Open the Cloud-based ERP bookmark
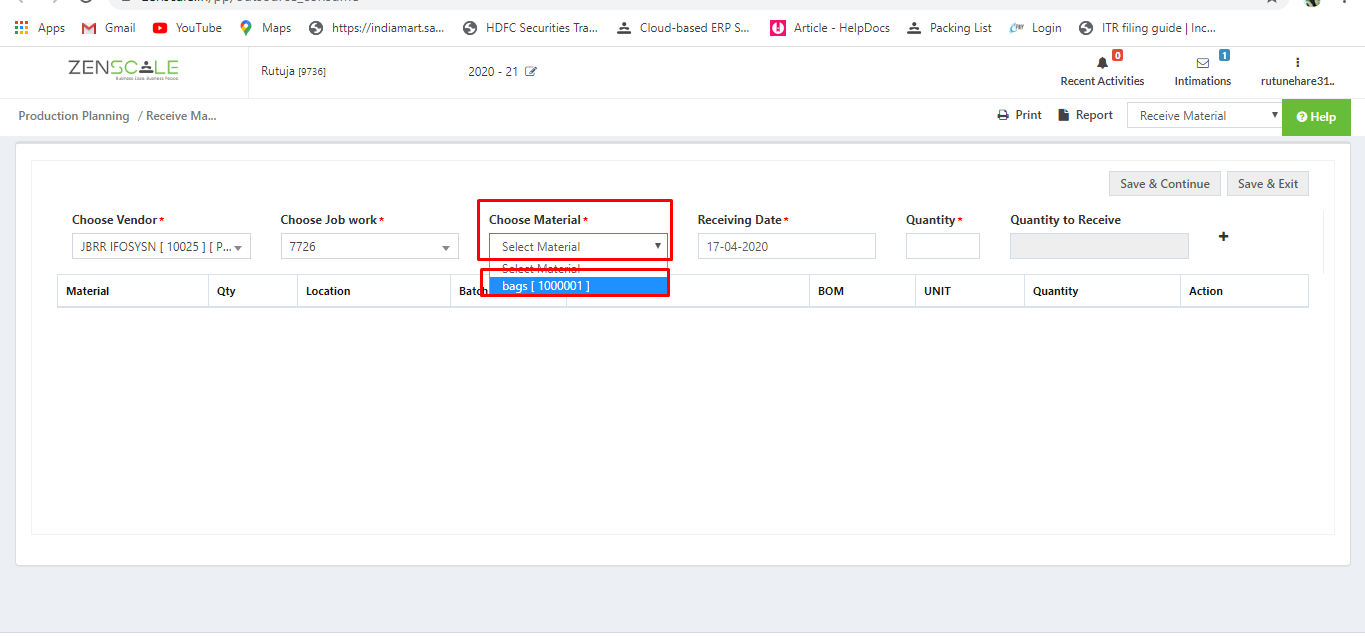 tap(683, 28)
